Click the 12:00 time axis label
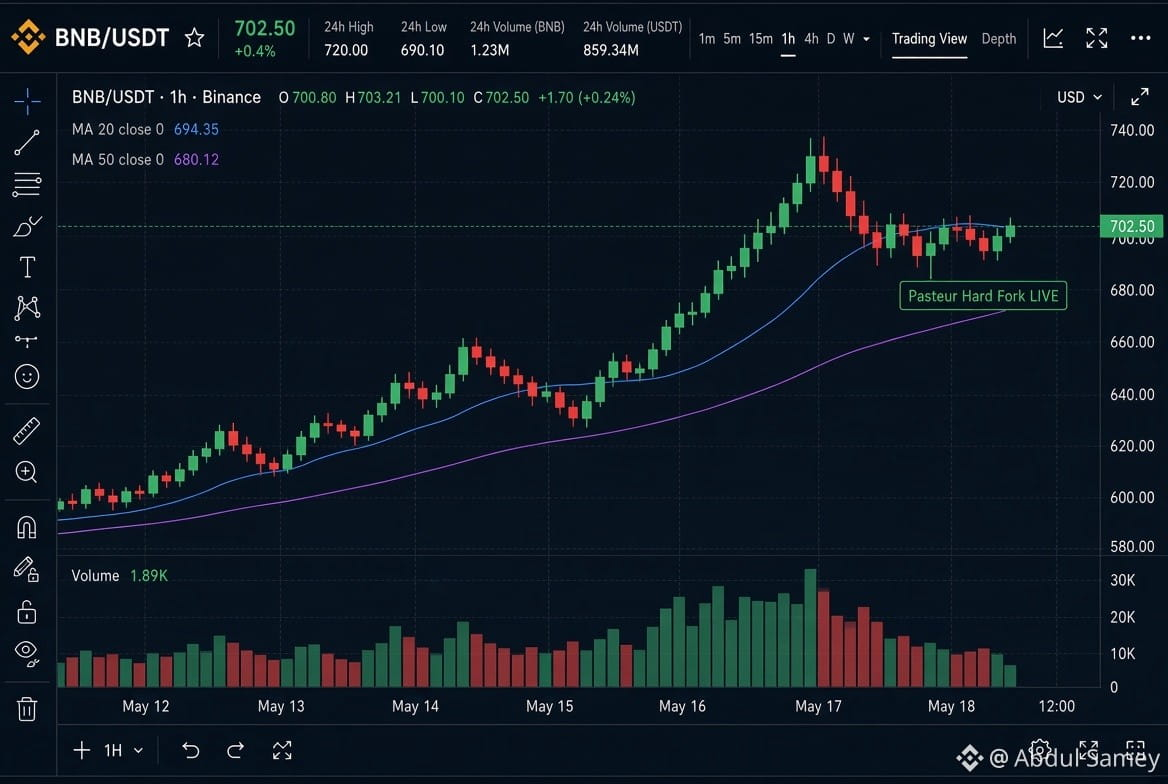Screen dimensions: 1168x784 click(1056, 706)
